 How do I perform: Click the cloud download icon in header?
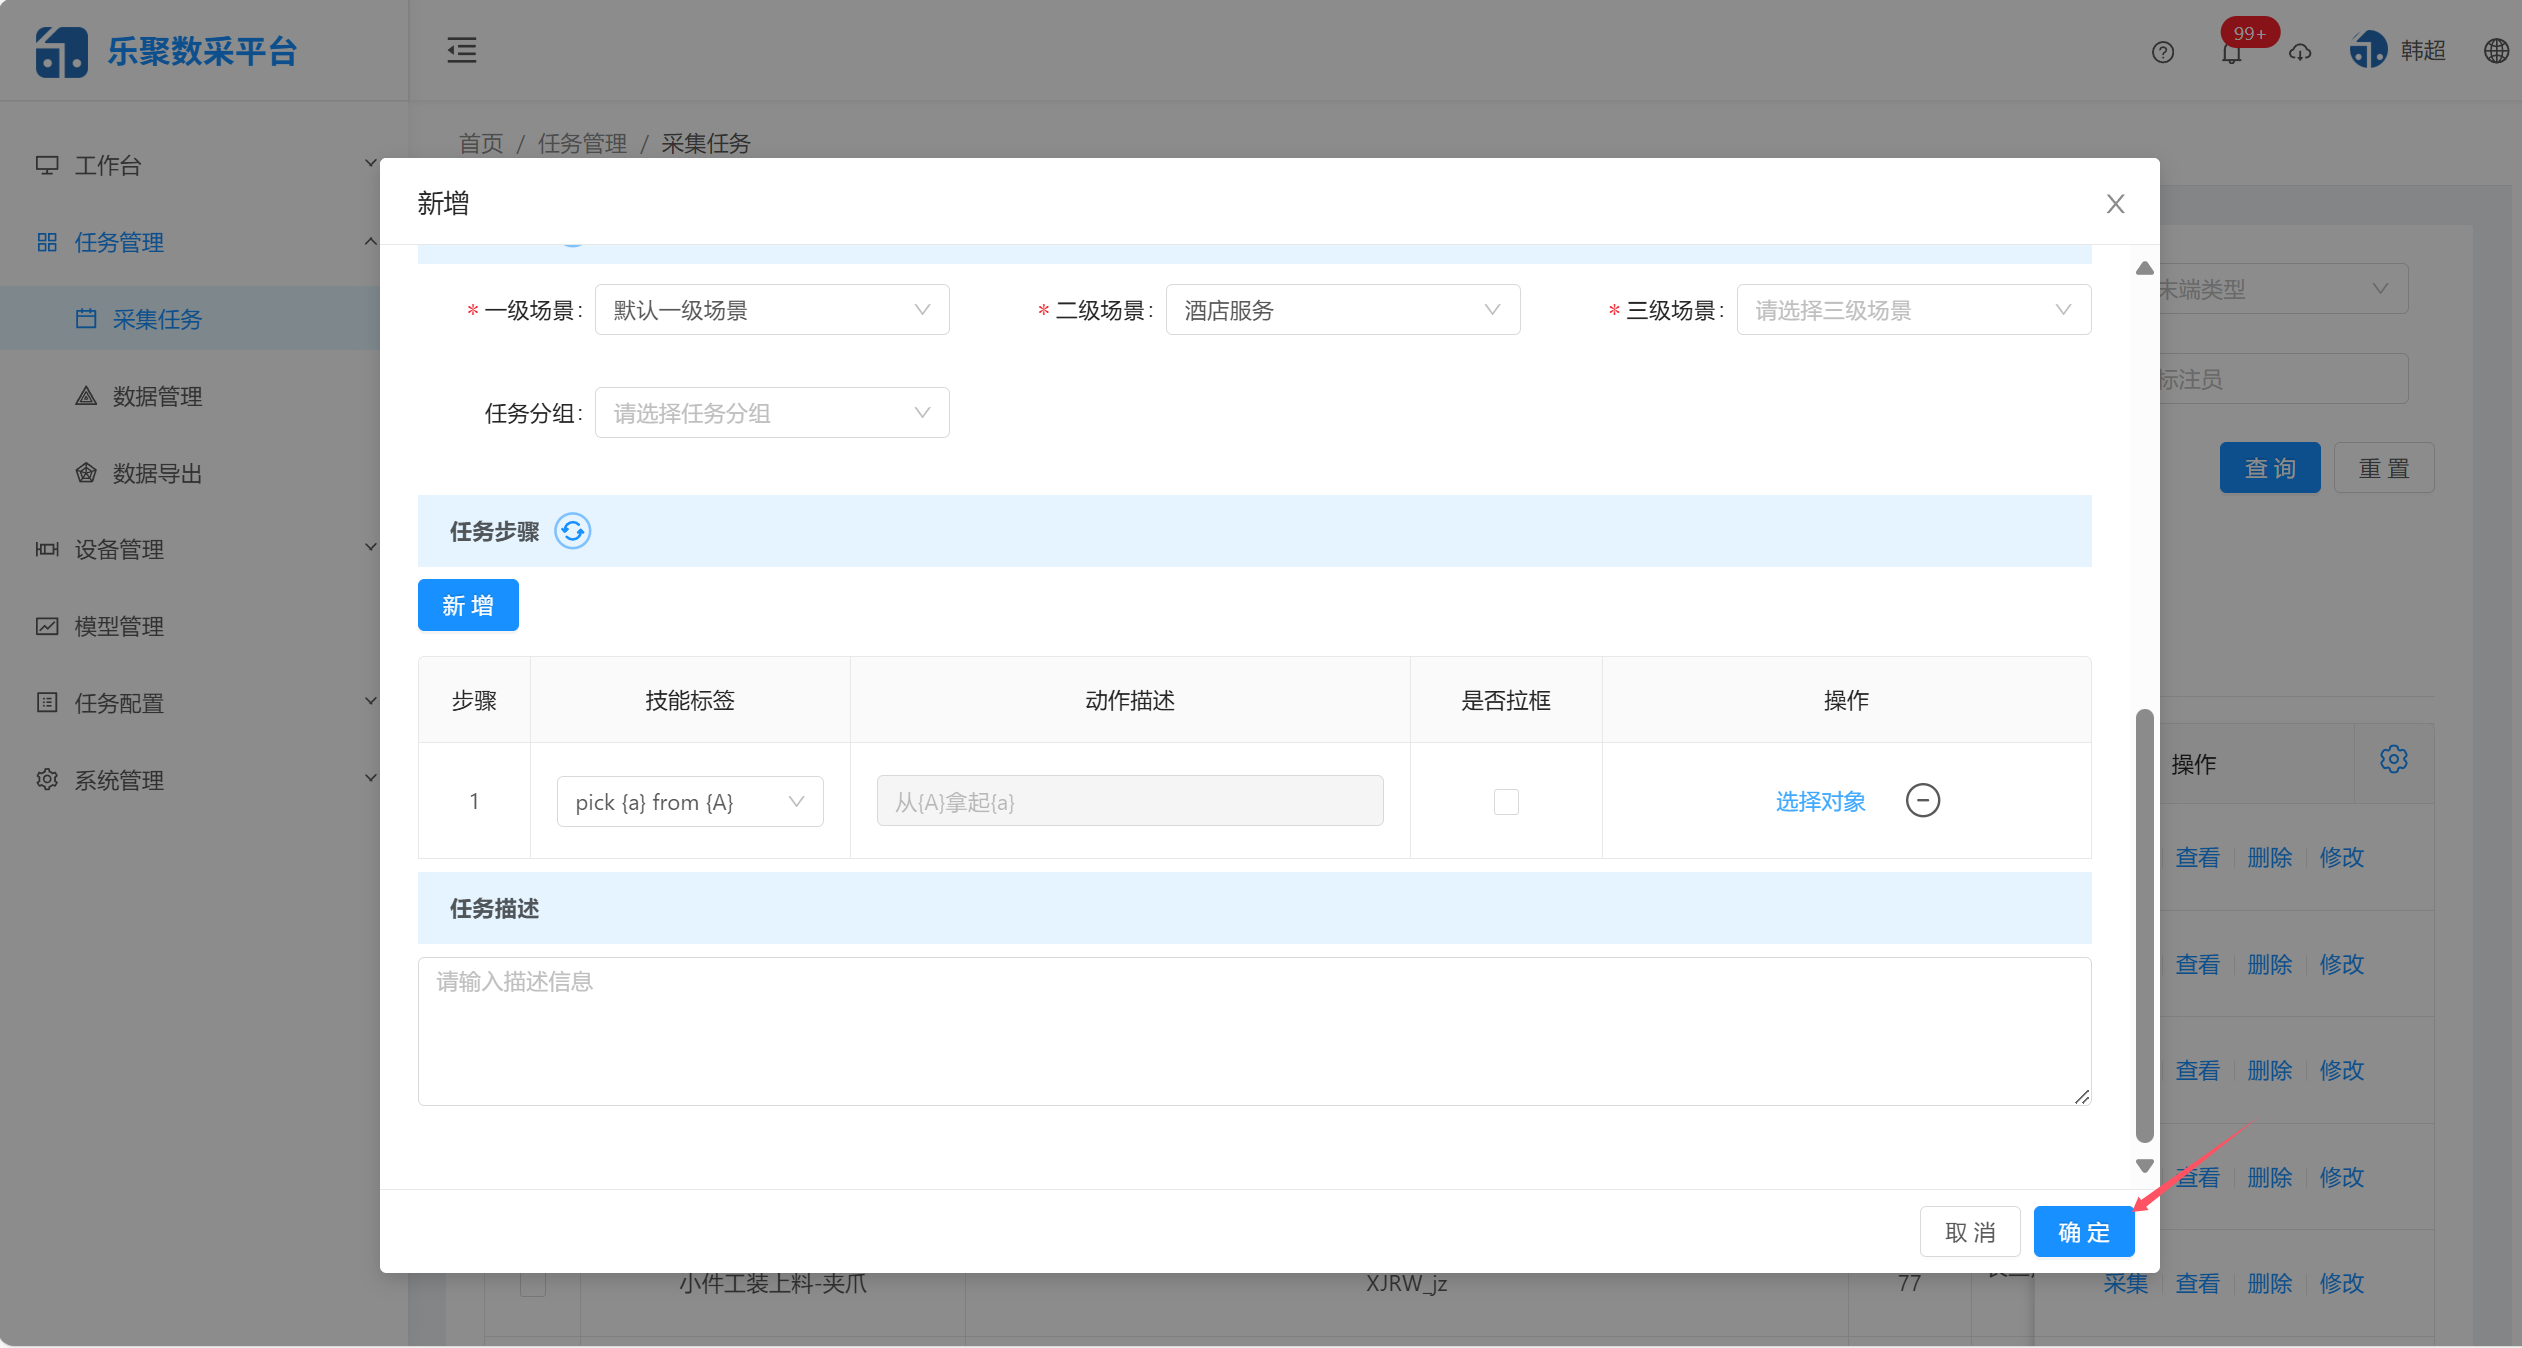pyautogui.click(x=2299, y=52)
